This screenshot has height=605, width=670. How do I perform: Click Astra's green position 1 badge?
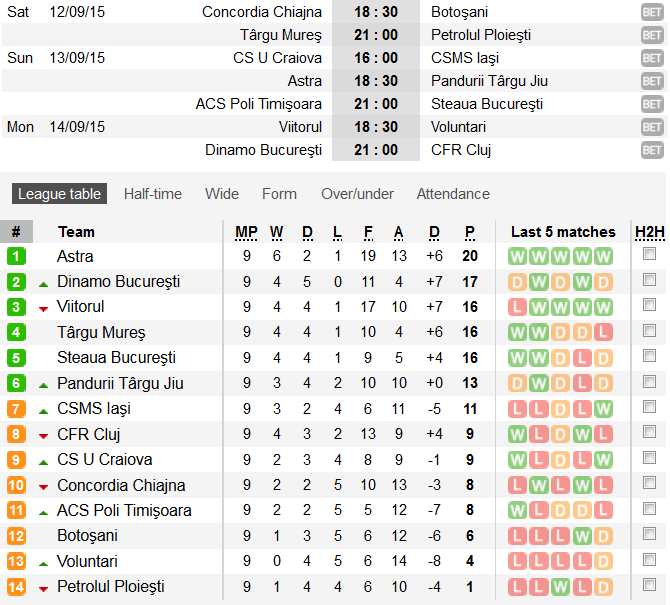[x=16, y=256]
